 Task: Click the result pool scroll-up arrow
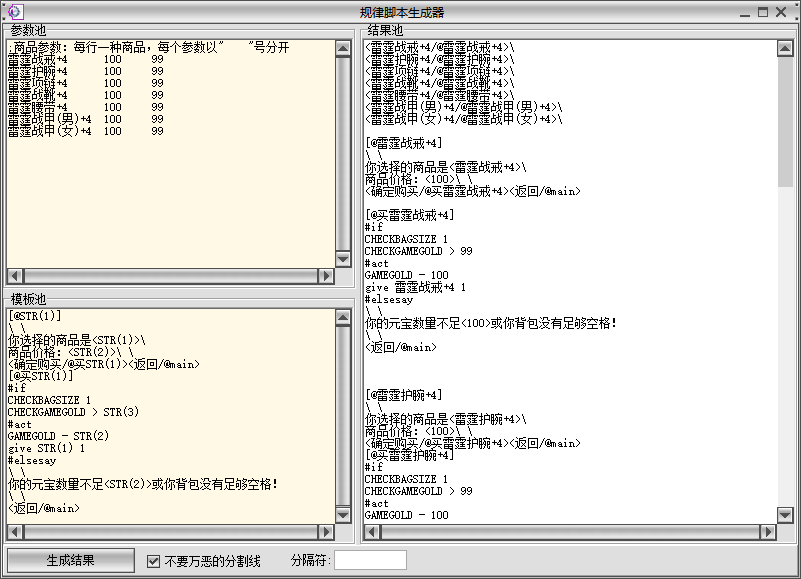pyautogui.click(x=785, y=47)
